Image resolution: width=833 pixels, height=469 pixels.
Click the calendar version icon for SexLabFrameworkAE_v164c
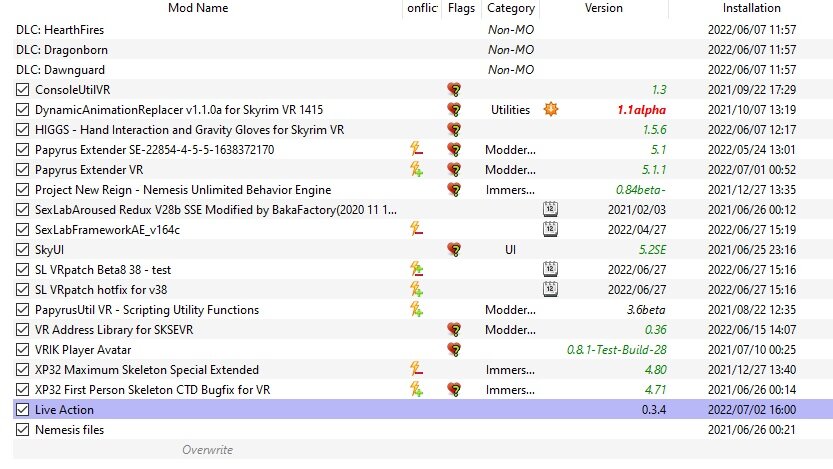click(550, 229)
